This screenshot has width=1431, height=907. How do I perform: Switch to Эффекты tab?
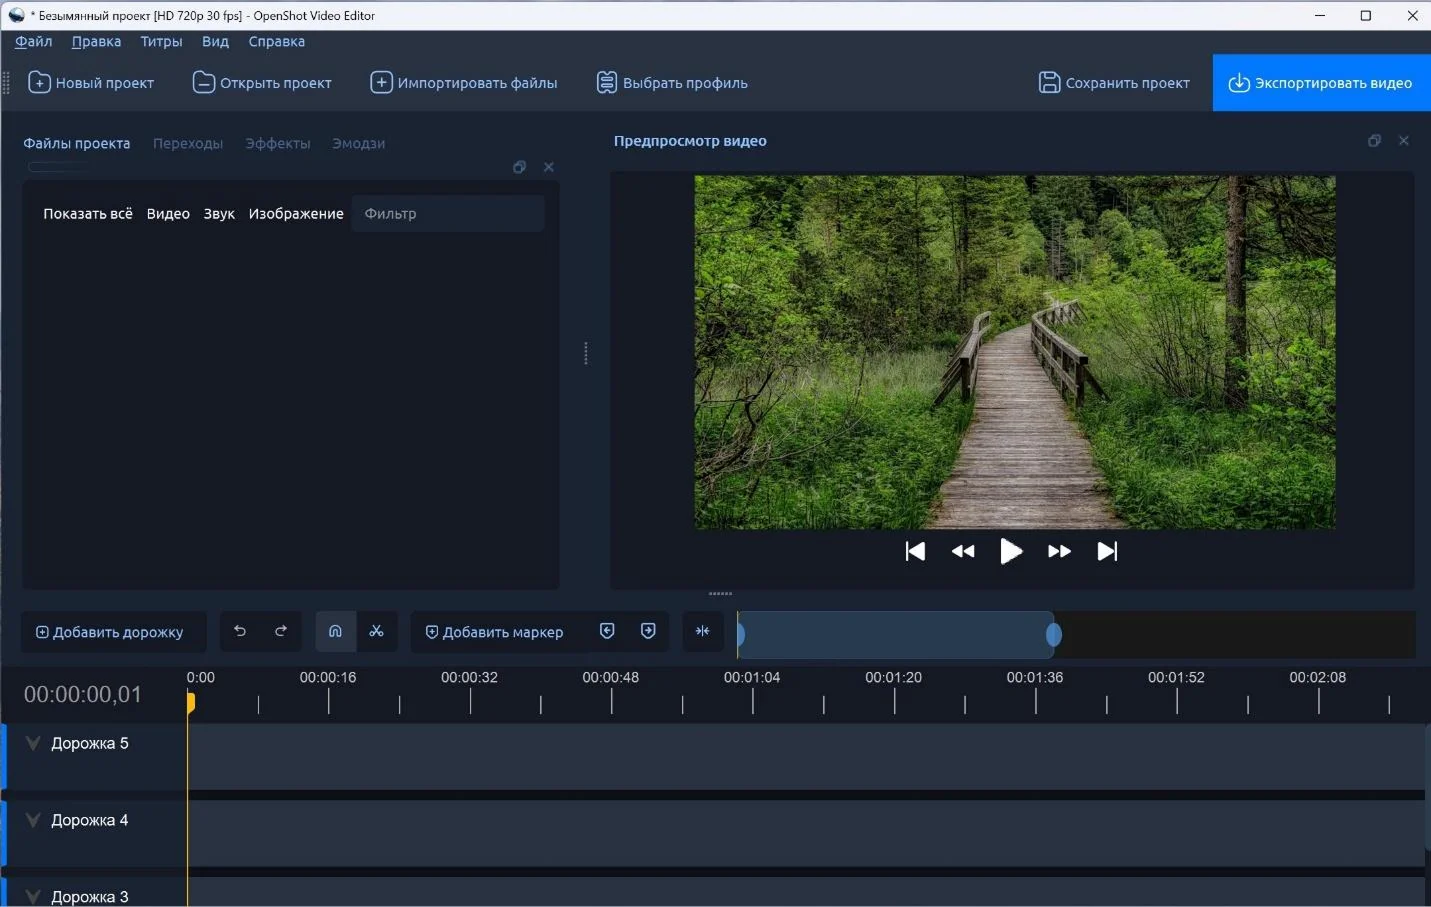coord(278,143)
